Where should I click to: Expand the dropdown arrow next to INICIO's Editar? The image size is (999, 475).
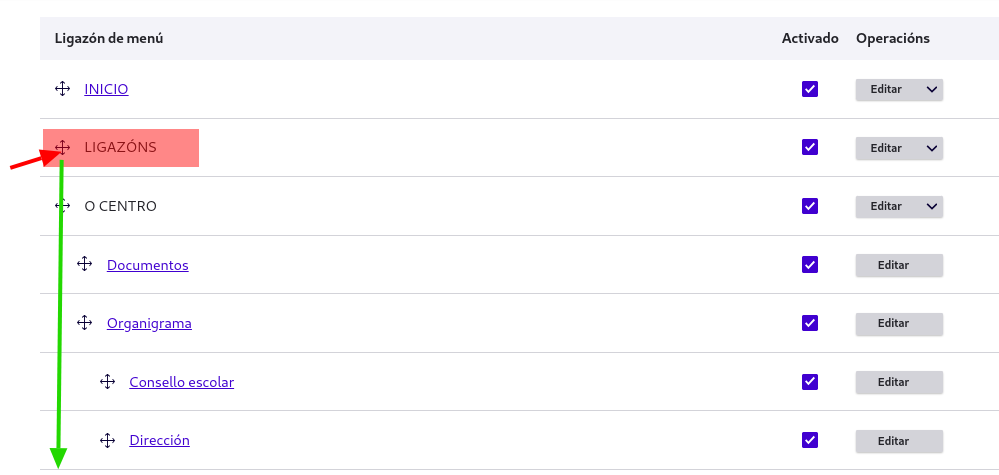931,89
